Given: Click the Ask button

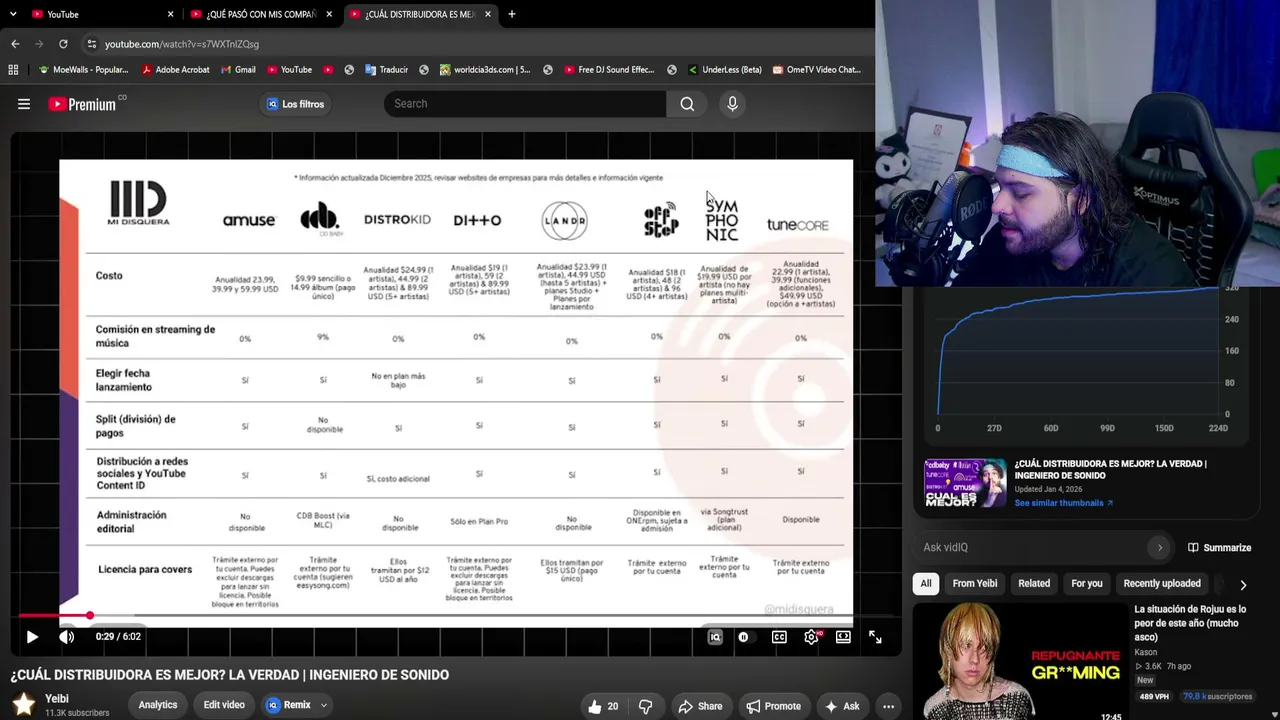Looking at the screenshot, I should pyautogui.click(x=842, y=706).
